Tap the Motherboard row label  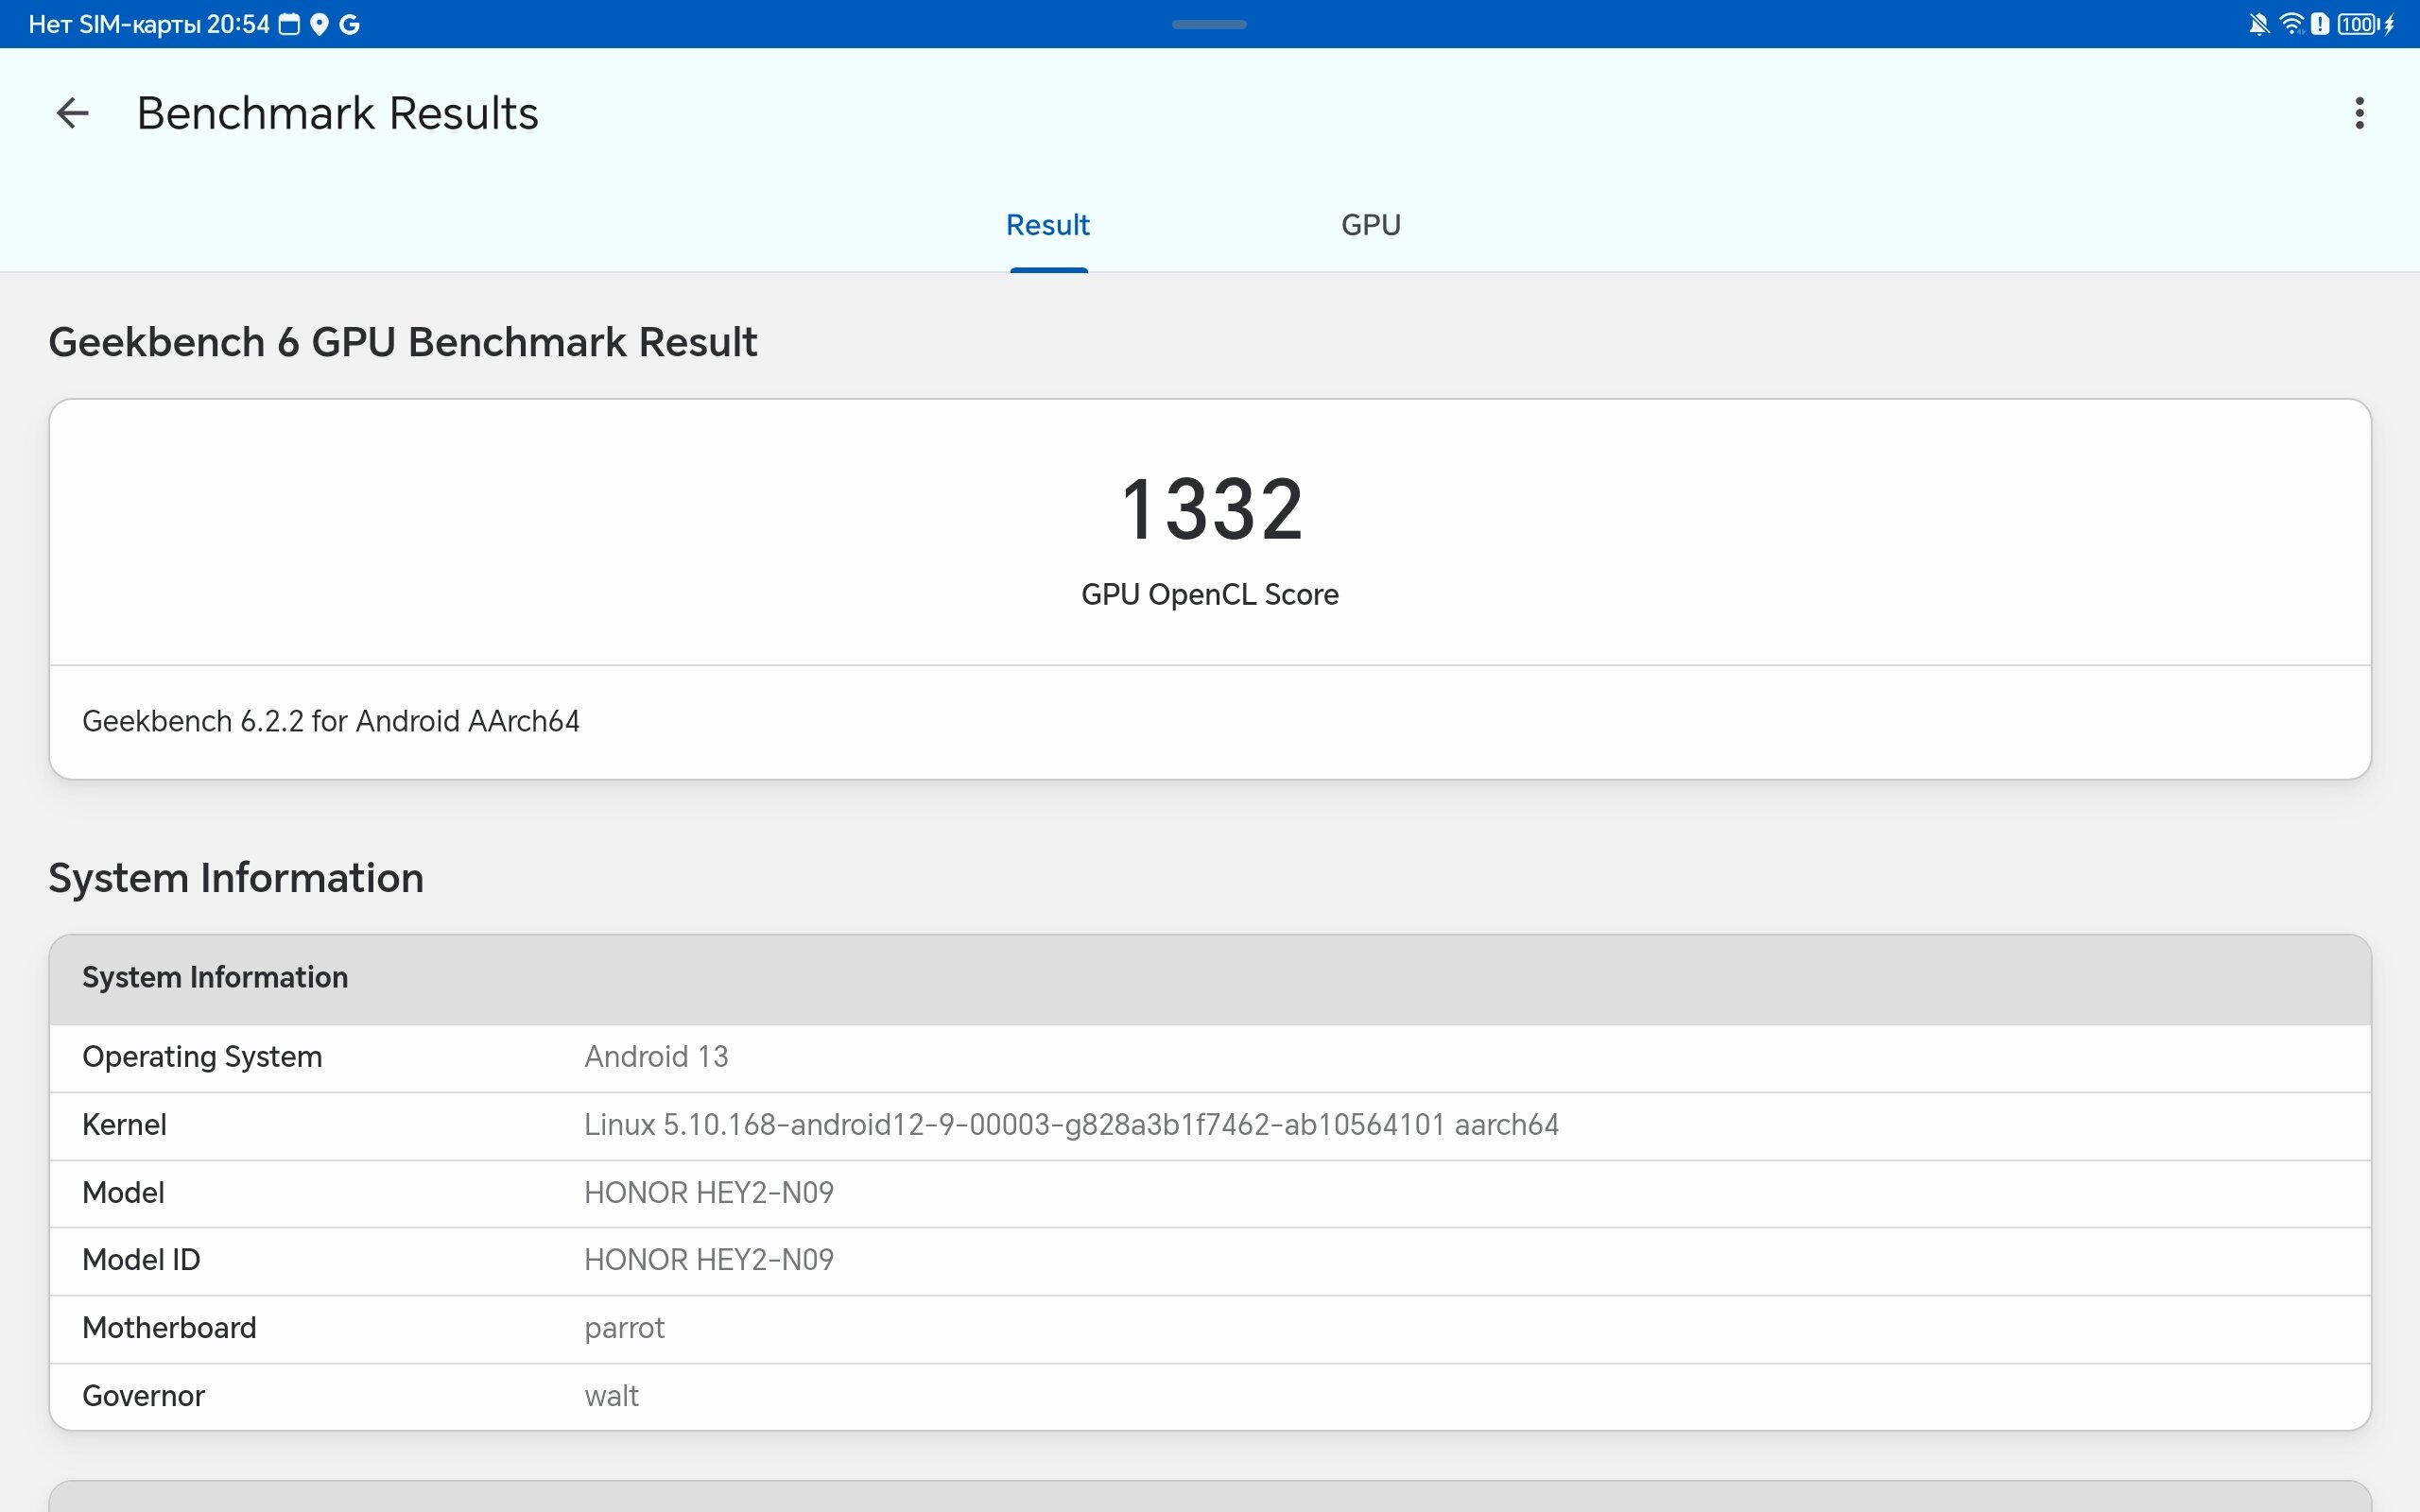coord(169,1328)
